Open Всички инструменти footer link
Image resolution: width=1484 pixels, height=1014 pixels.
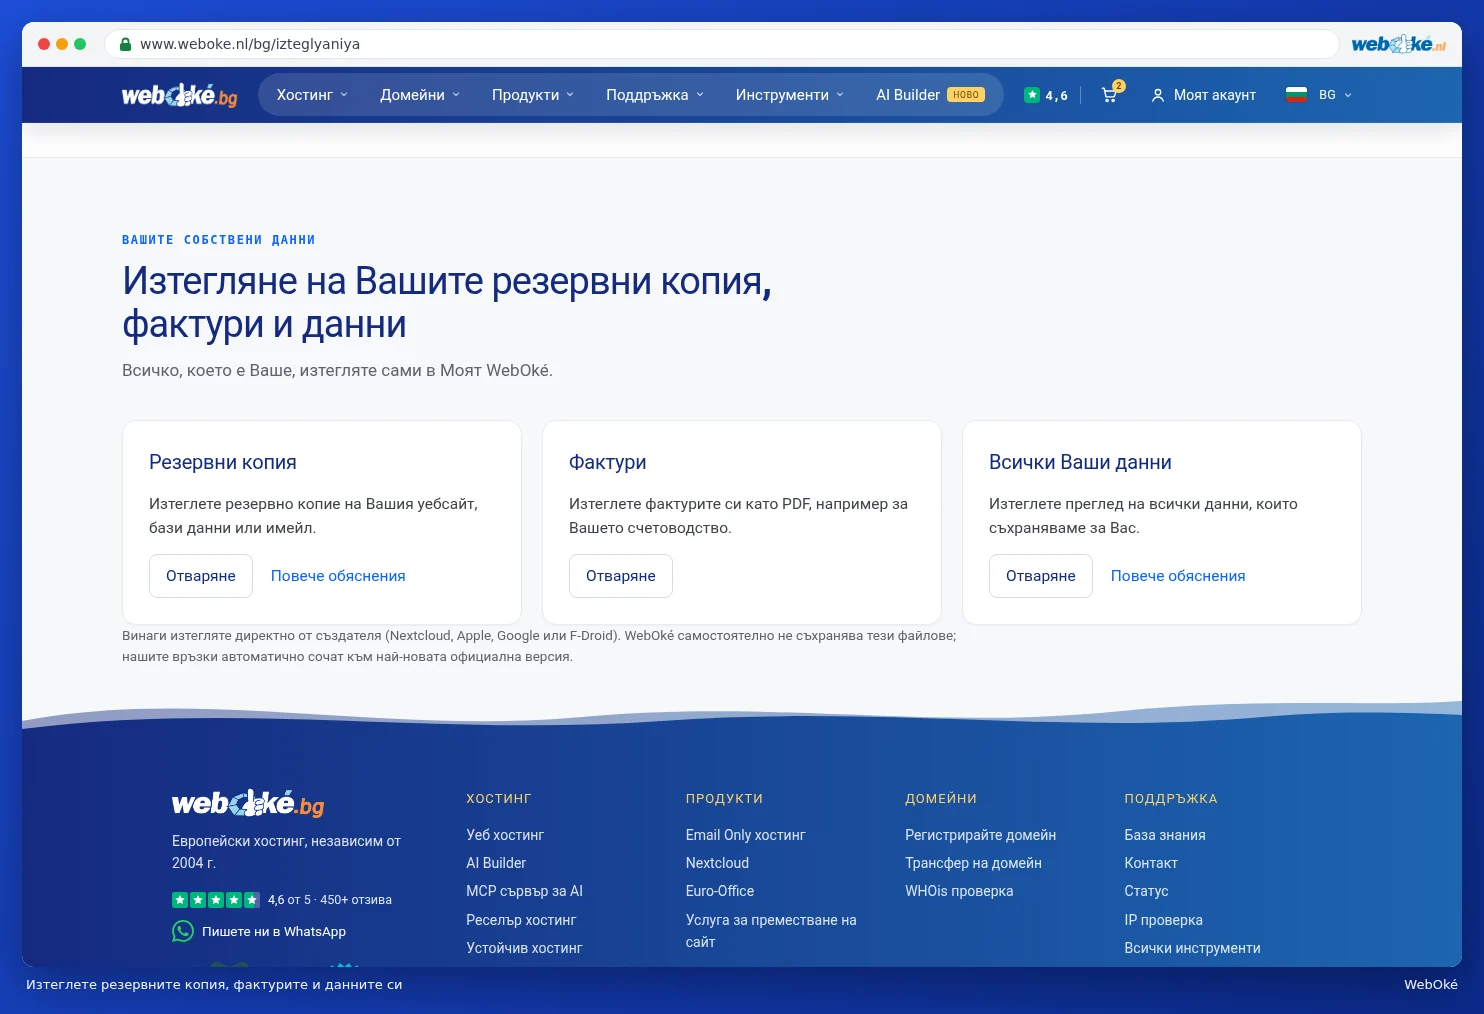[x=1192, y=948]
